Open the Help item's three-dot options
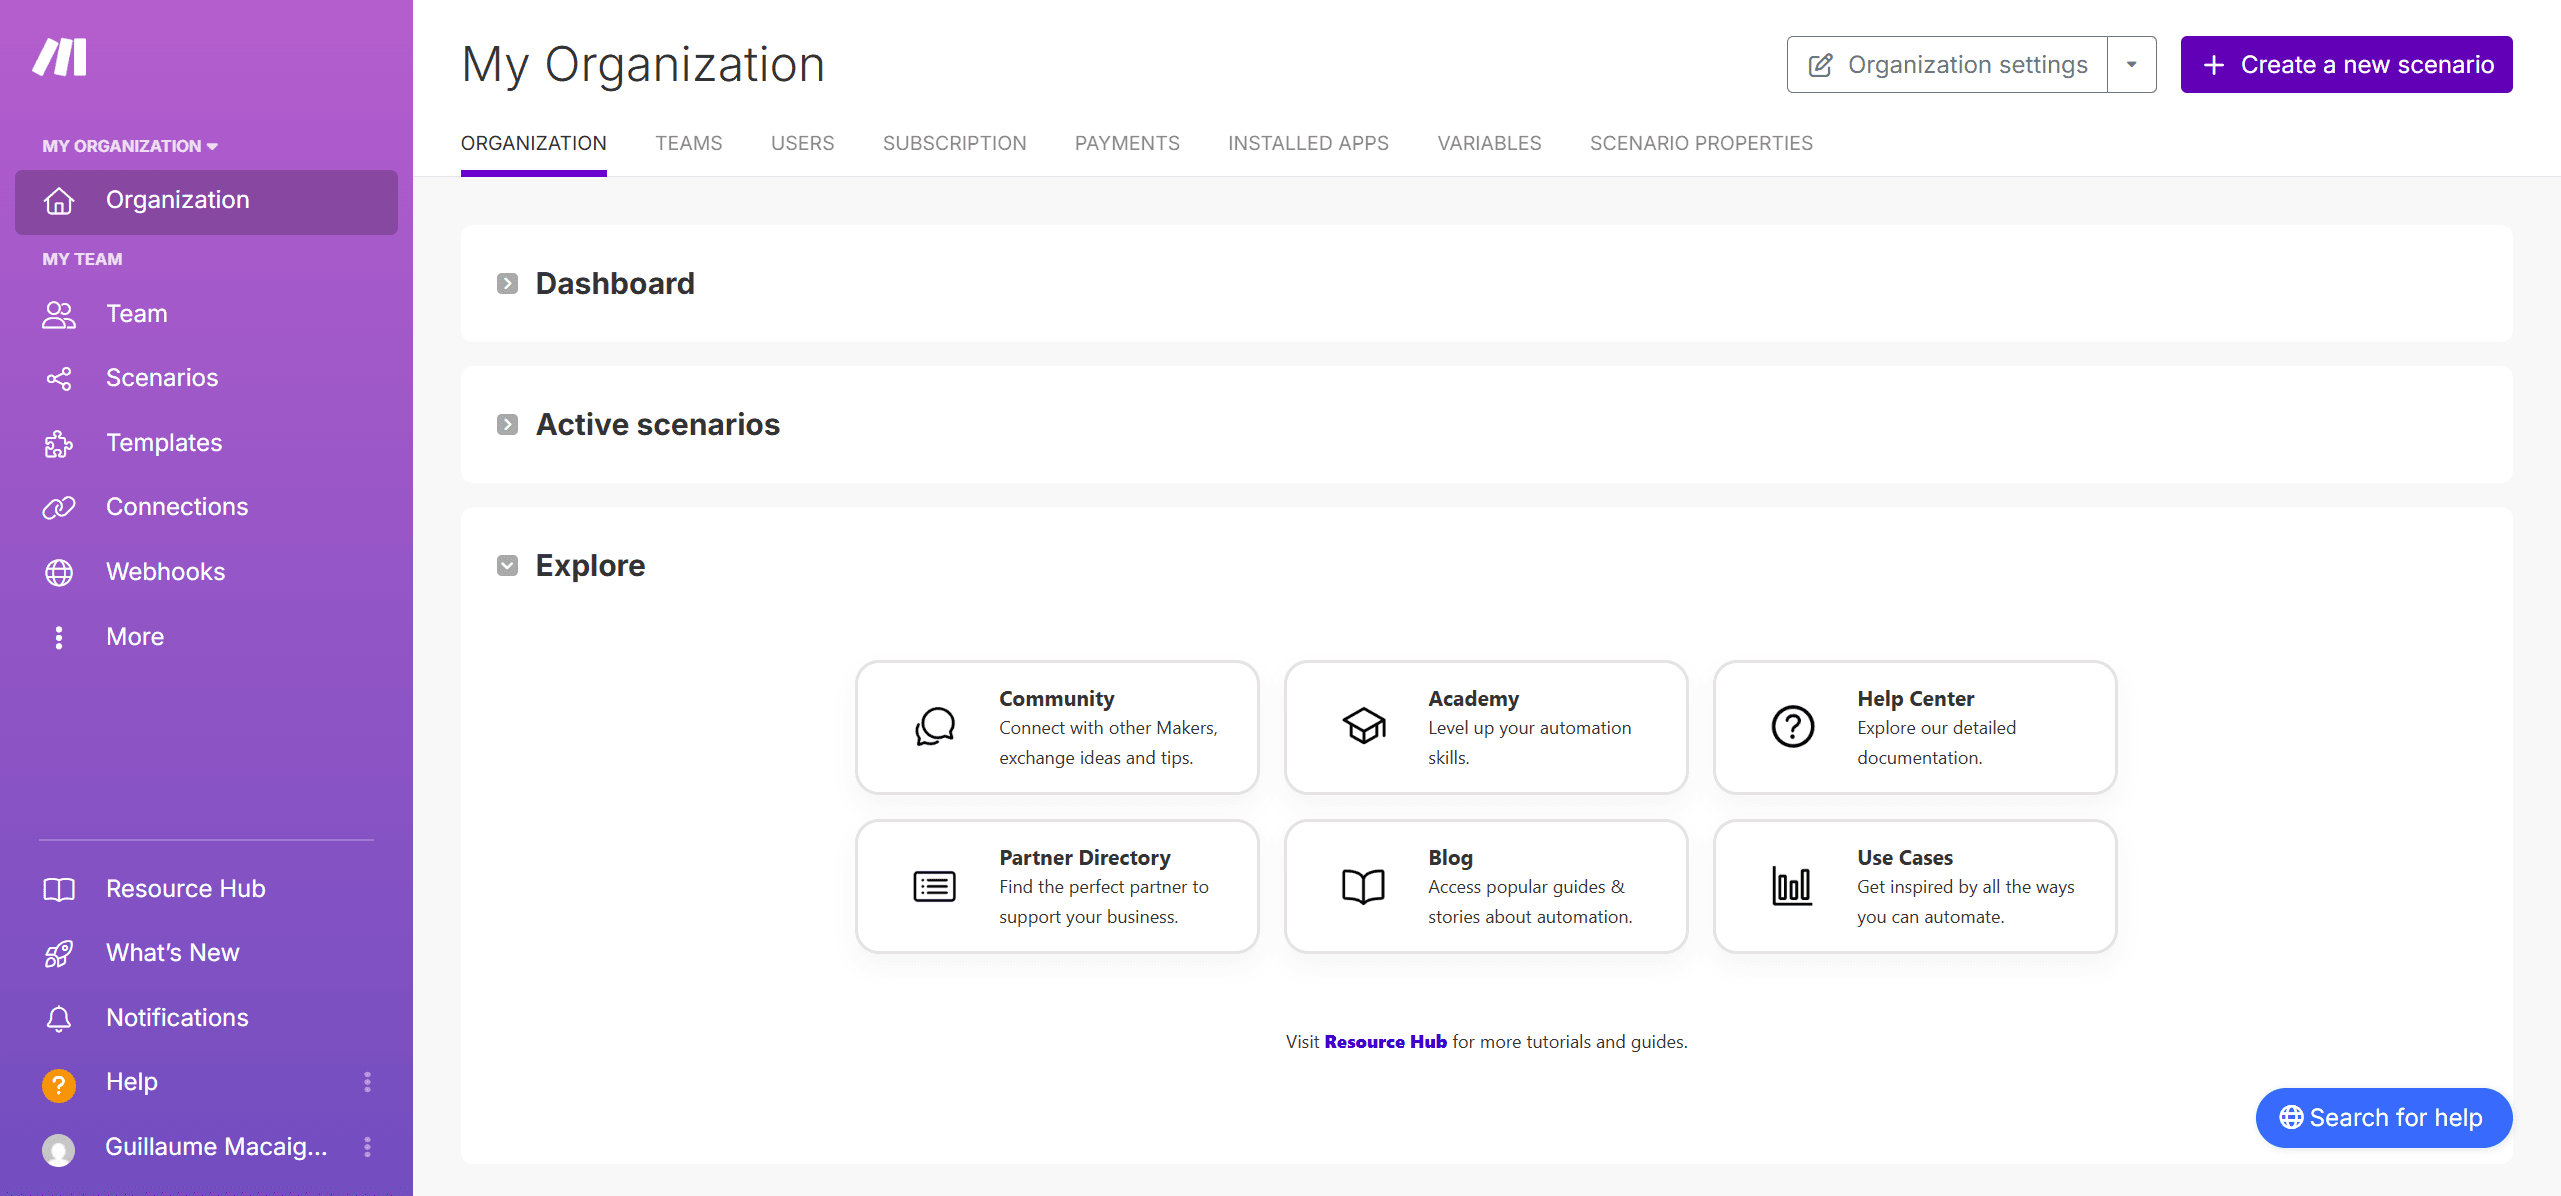 pos(367,1082)
